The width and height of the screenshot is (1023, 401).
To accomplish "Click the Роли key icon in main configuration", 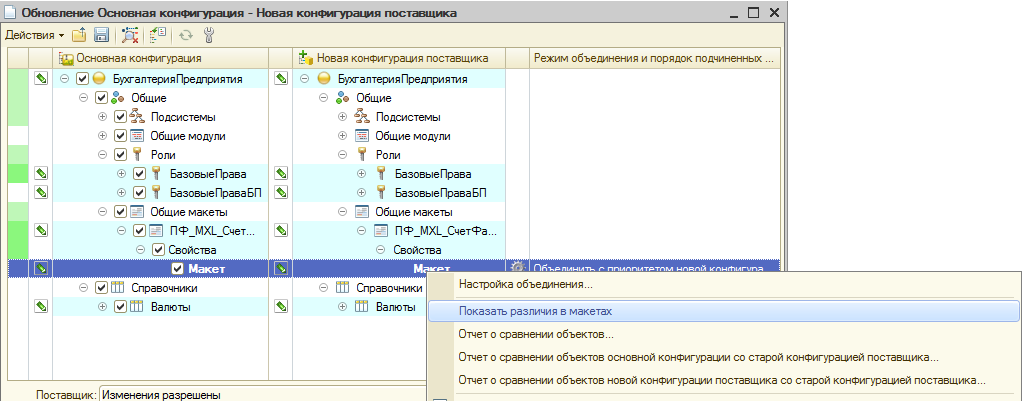I will pyautogui.click(x=136, y=155).
